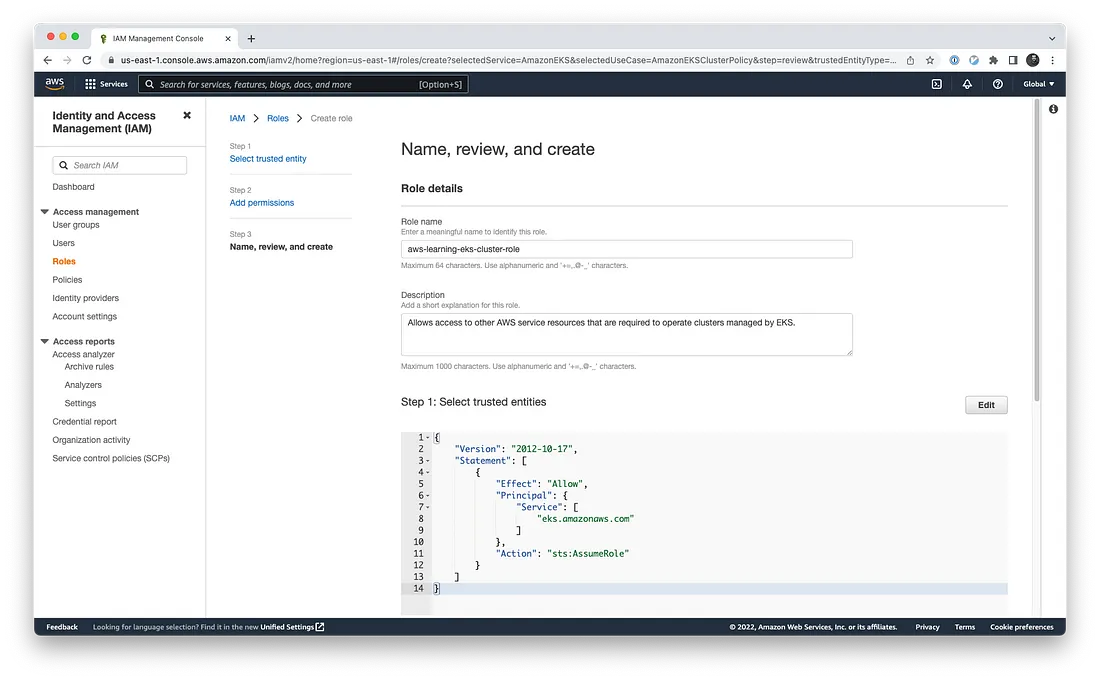Click the browser forward arrow

67,60
